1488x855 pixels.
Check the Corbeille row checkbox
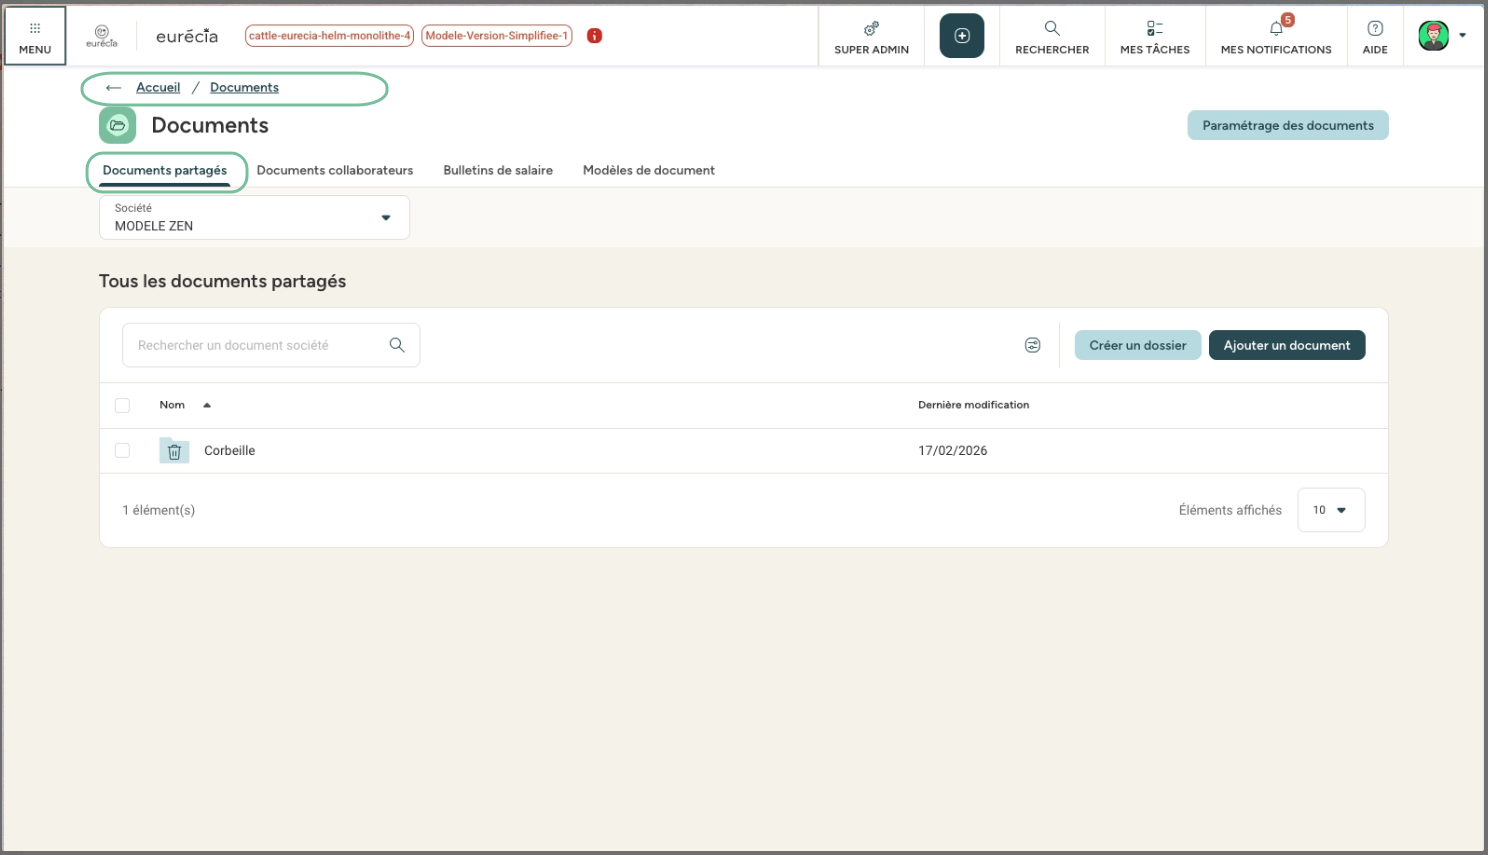point(122,451)
